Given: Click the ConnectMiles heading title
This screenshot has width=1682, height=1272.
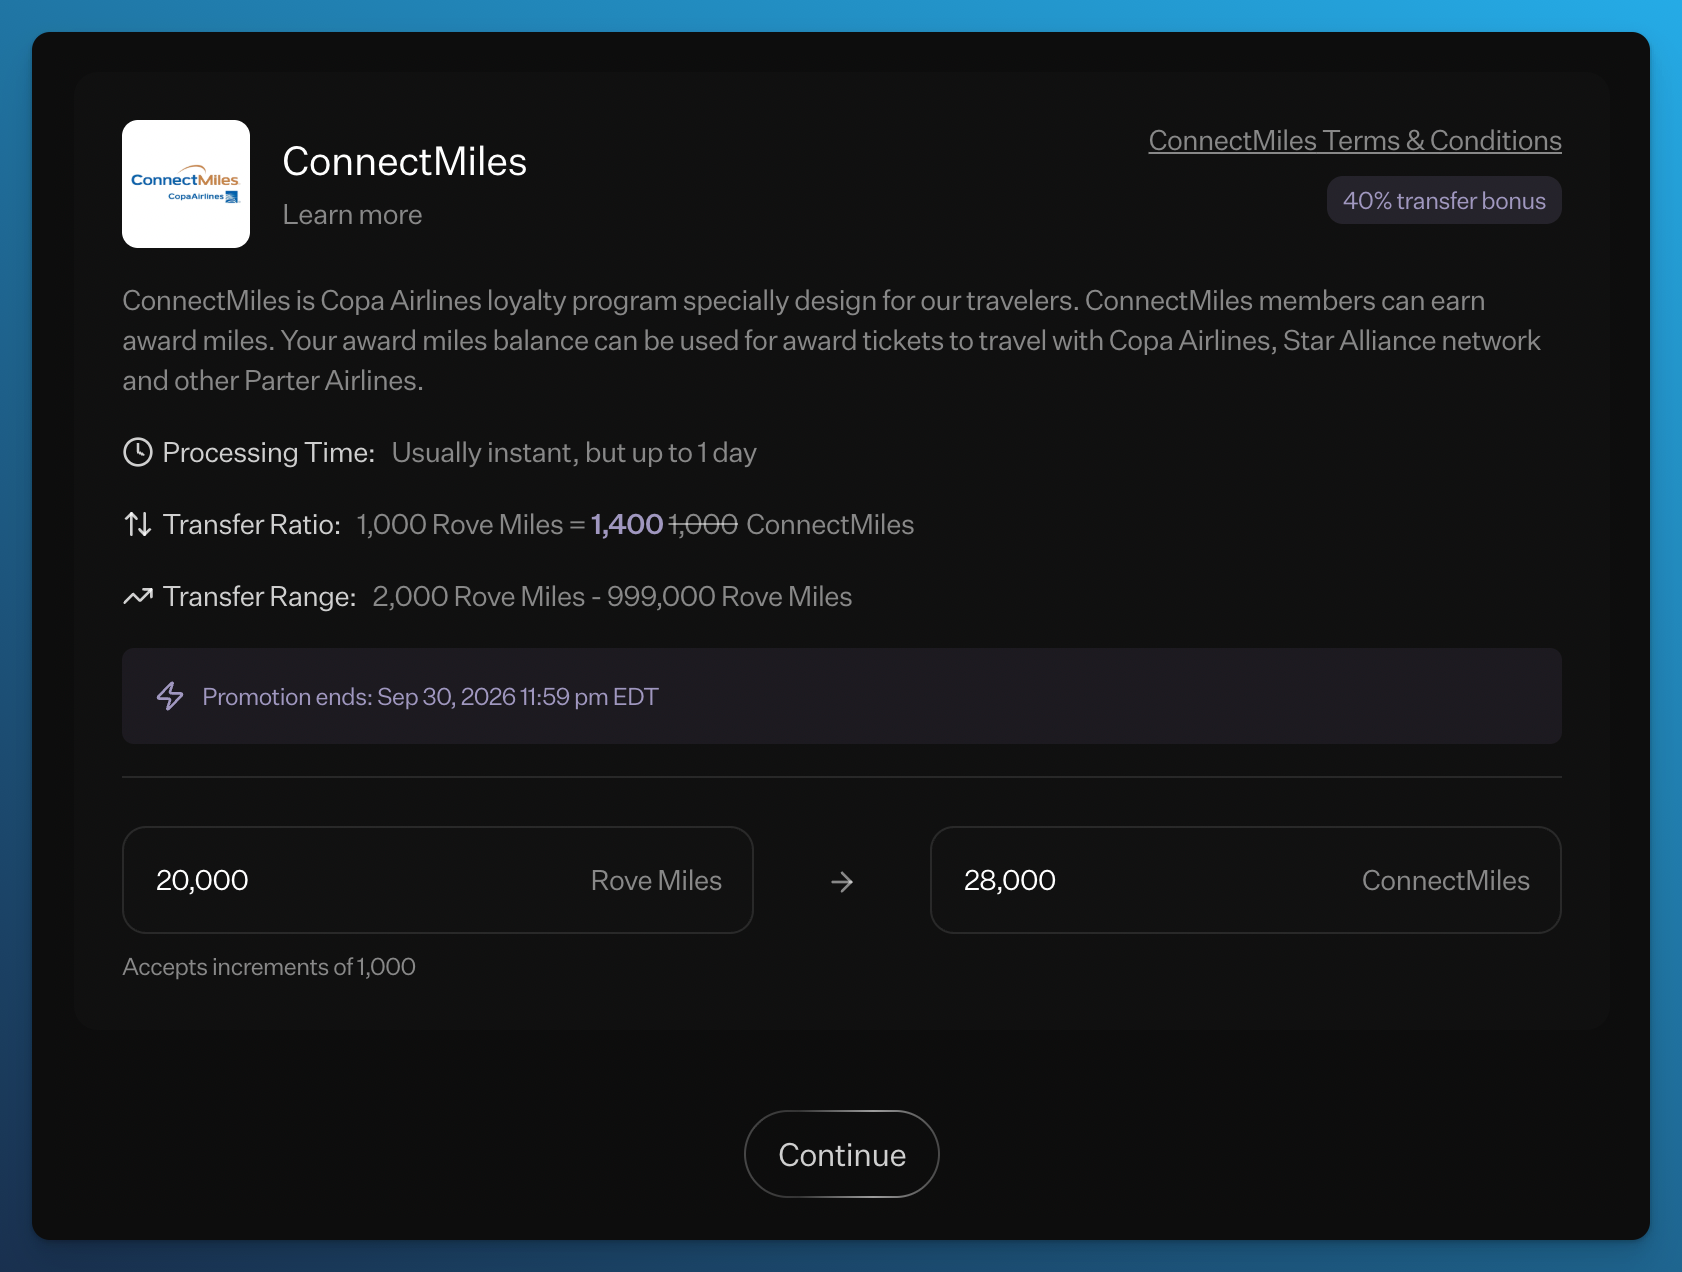Looking at the screenshot, I should tap(404, 162).
